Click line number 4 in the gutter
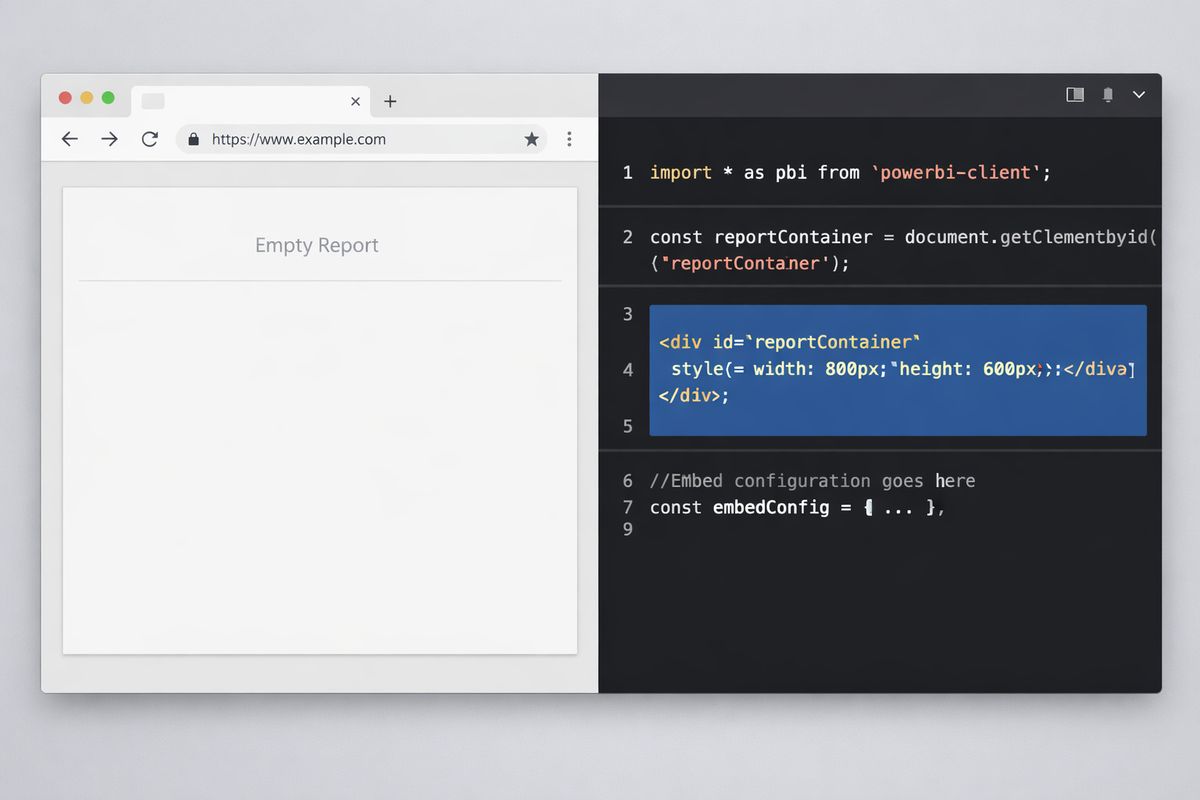The width and height of the screenshot is (1200, 800). 628,370
